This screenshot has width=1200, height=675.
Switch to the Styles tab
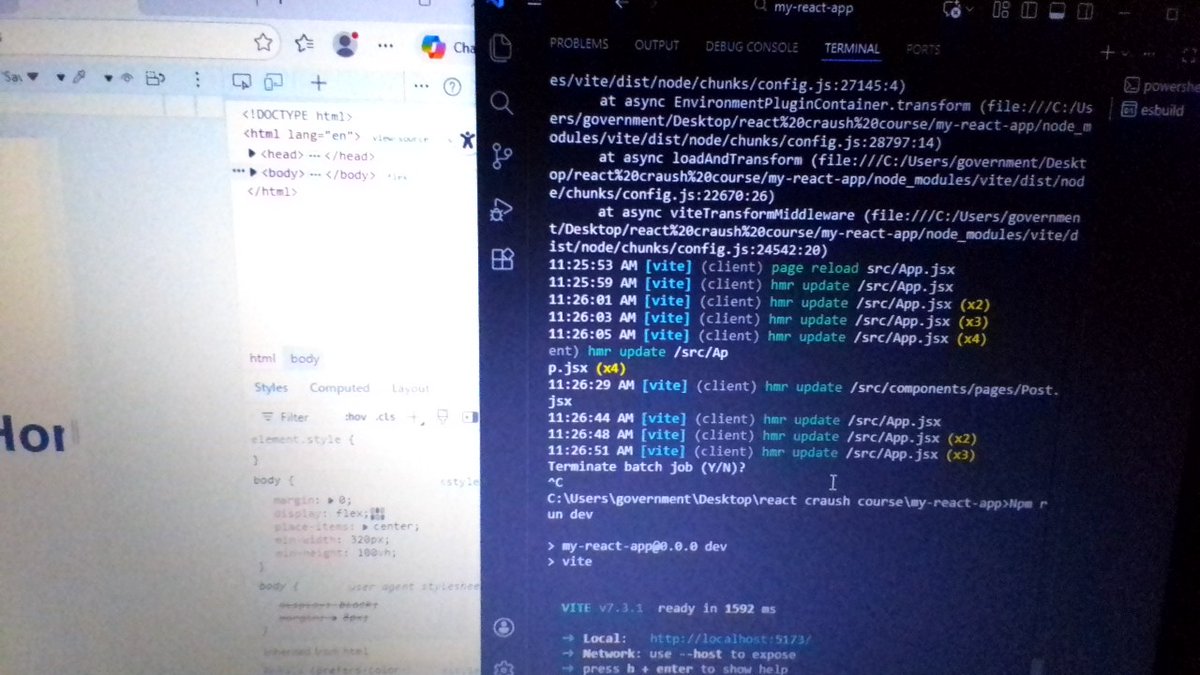270,387
